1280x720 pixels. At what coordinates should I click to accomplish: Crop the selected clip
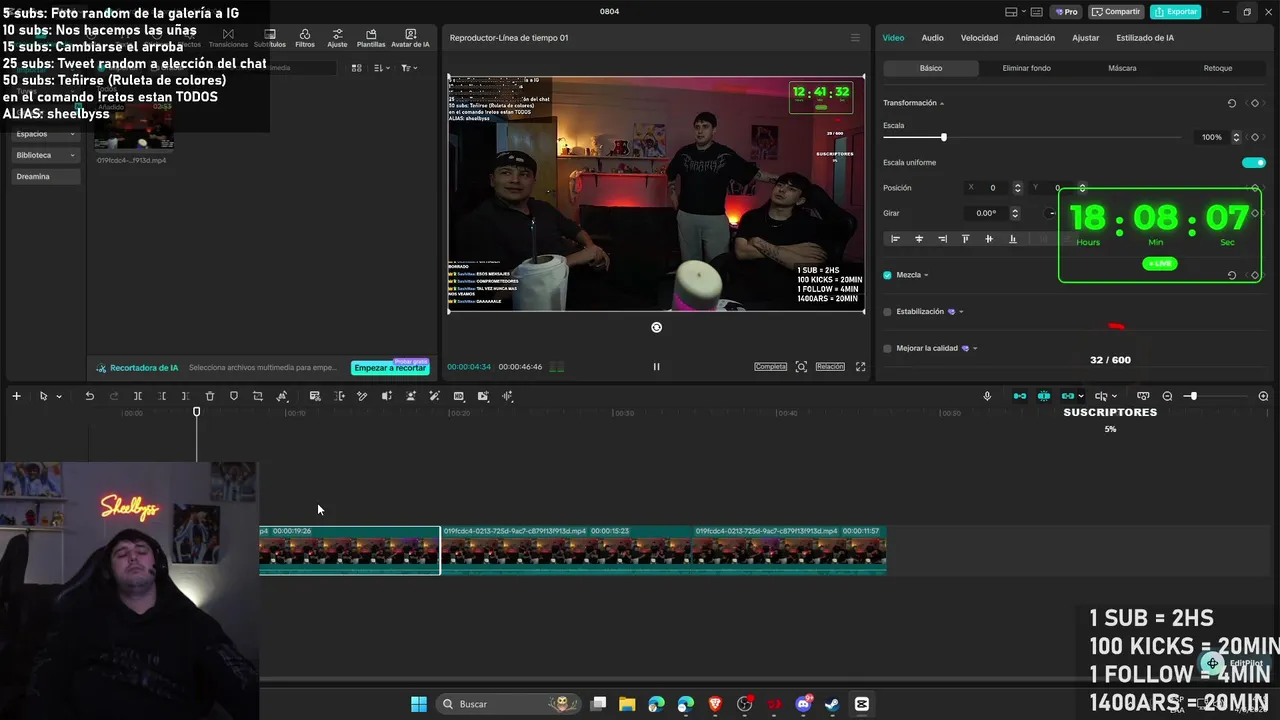[x=257, y=396]
